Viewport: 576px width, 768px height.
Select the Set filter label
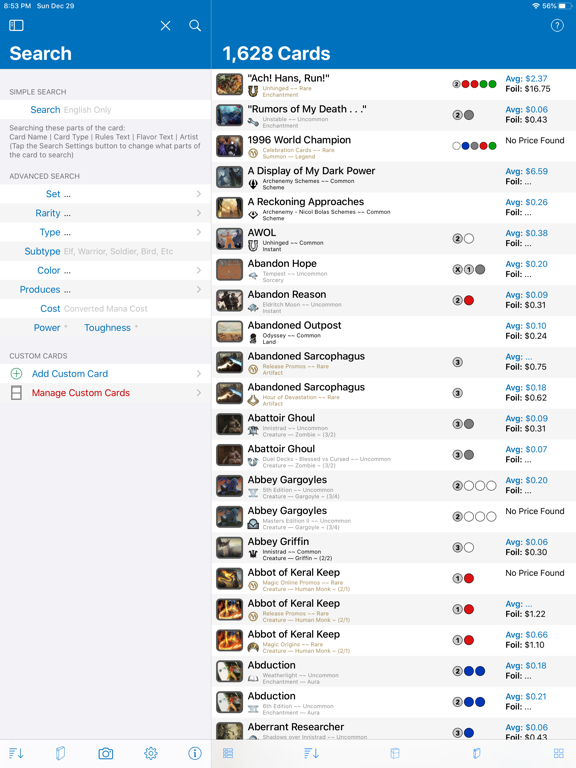pyautogui.click(x=53, y=194)
